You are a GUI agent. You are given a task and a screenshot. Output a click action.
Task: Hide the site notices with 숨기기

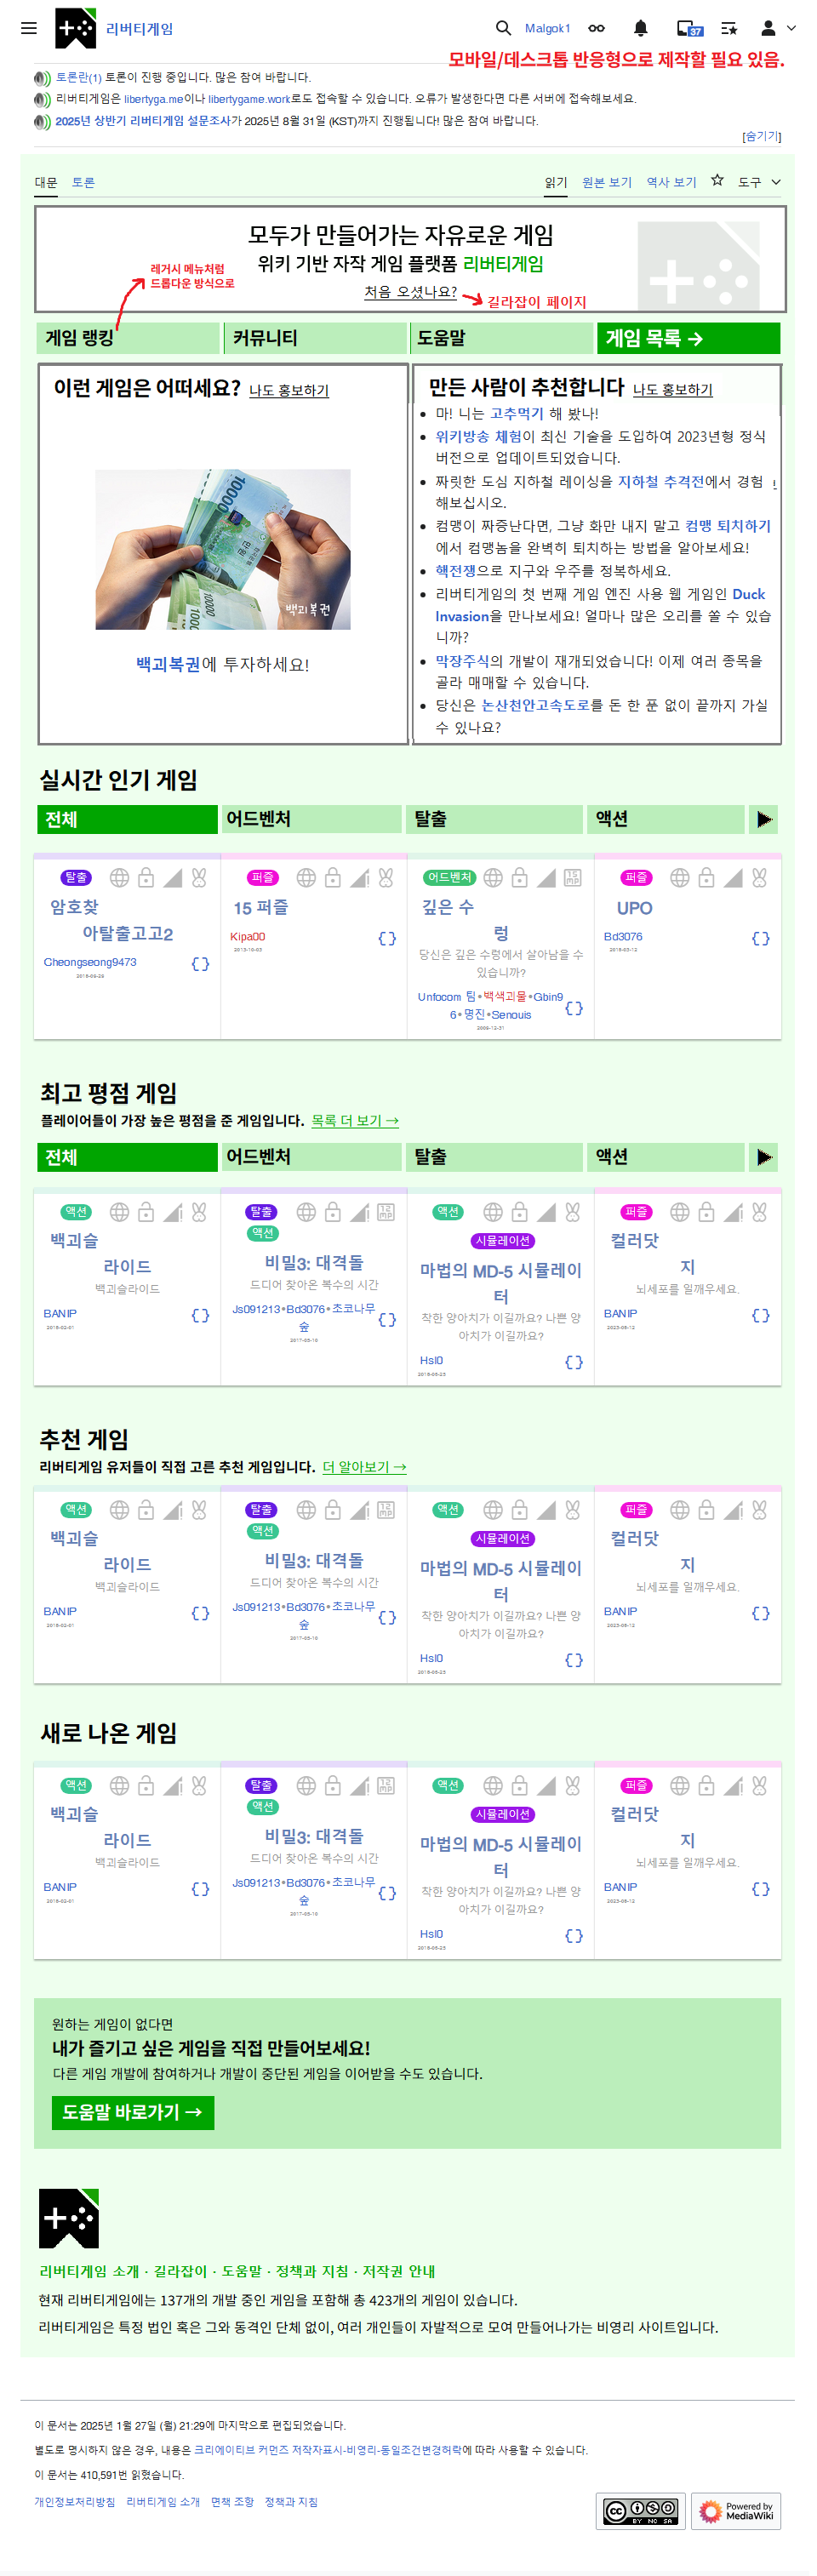point(761,136)
